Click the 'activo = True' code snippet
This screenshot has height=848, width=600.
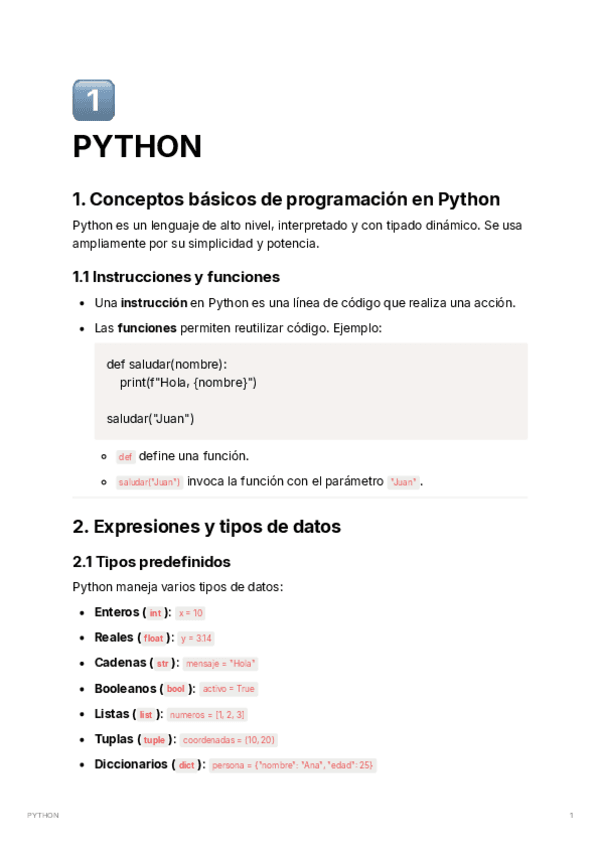228,689
